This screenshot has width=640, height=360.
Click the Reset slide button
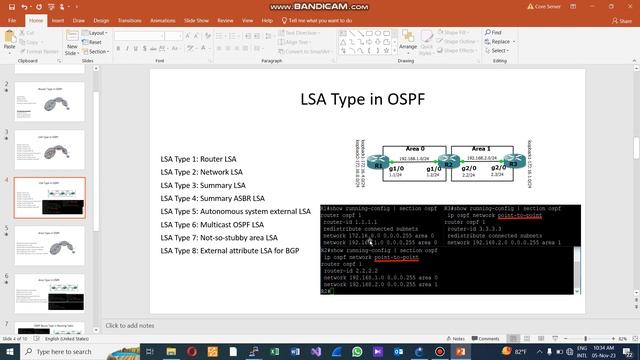92,42
